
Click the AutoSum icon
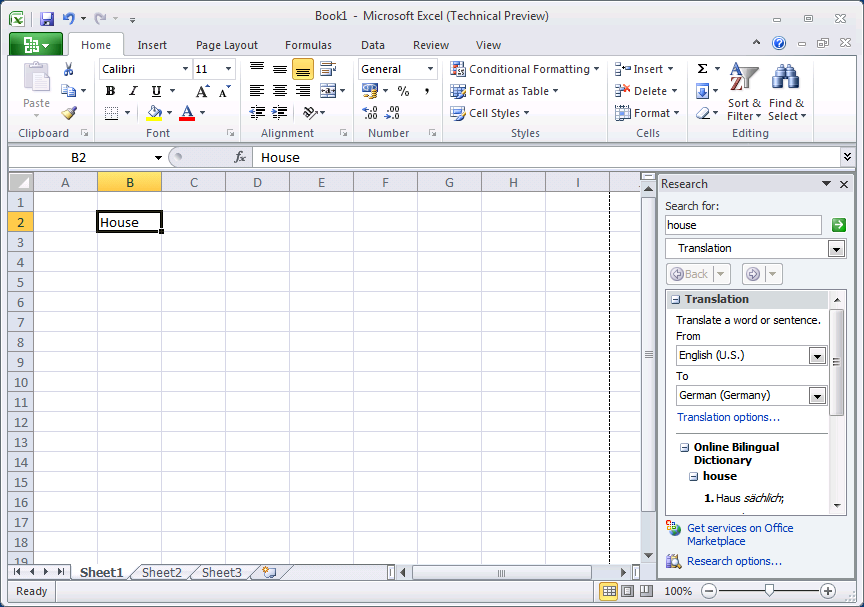[x=701, y=68]
